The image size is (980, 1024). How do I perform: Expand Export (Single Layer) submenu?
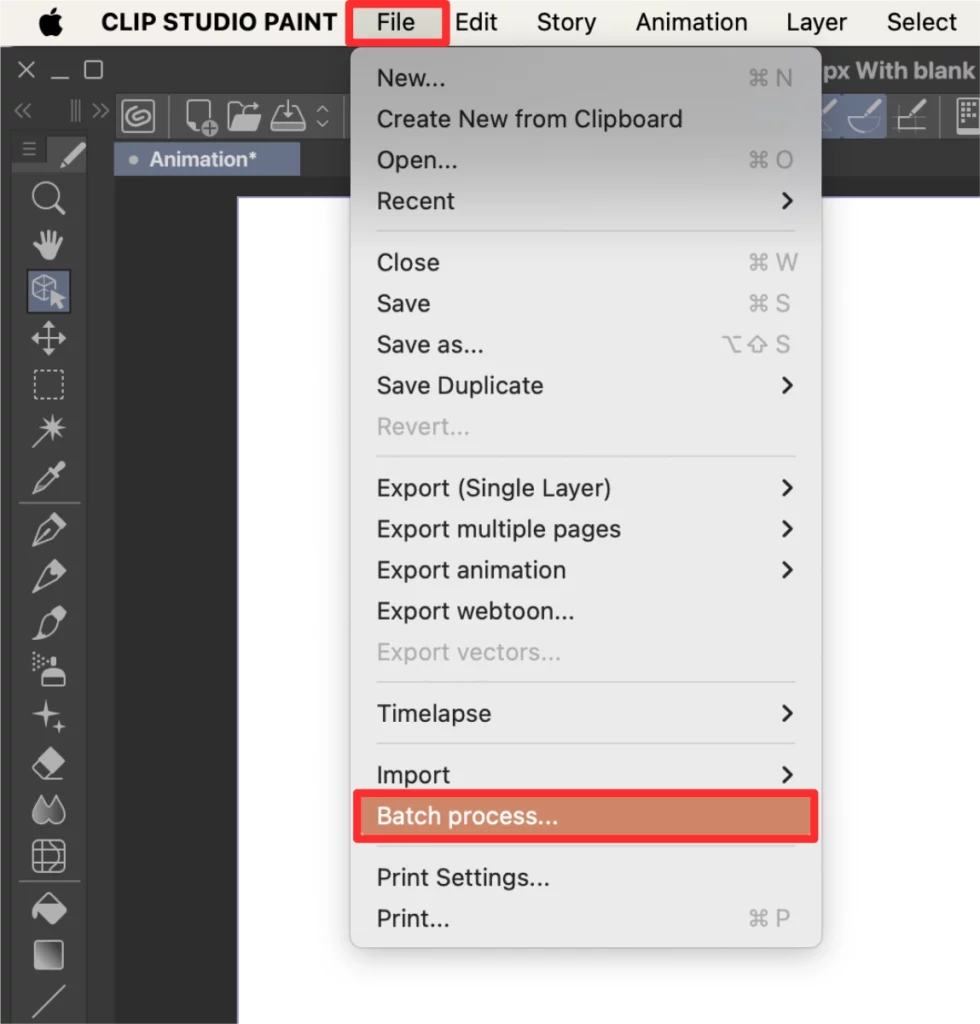[x=586, y=488]
